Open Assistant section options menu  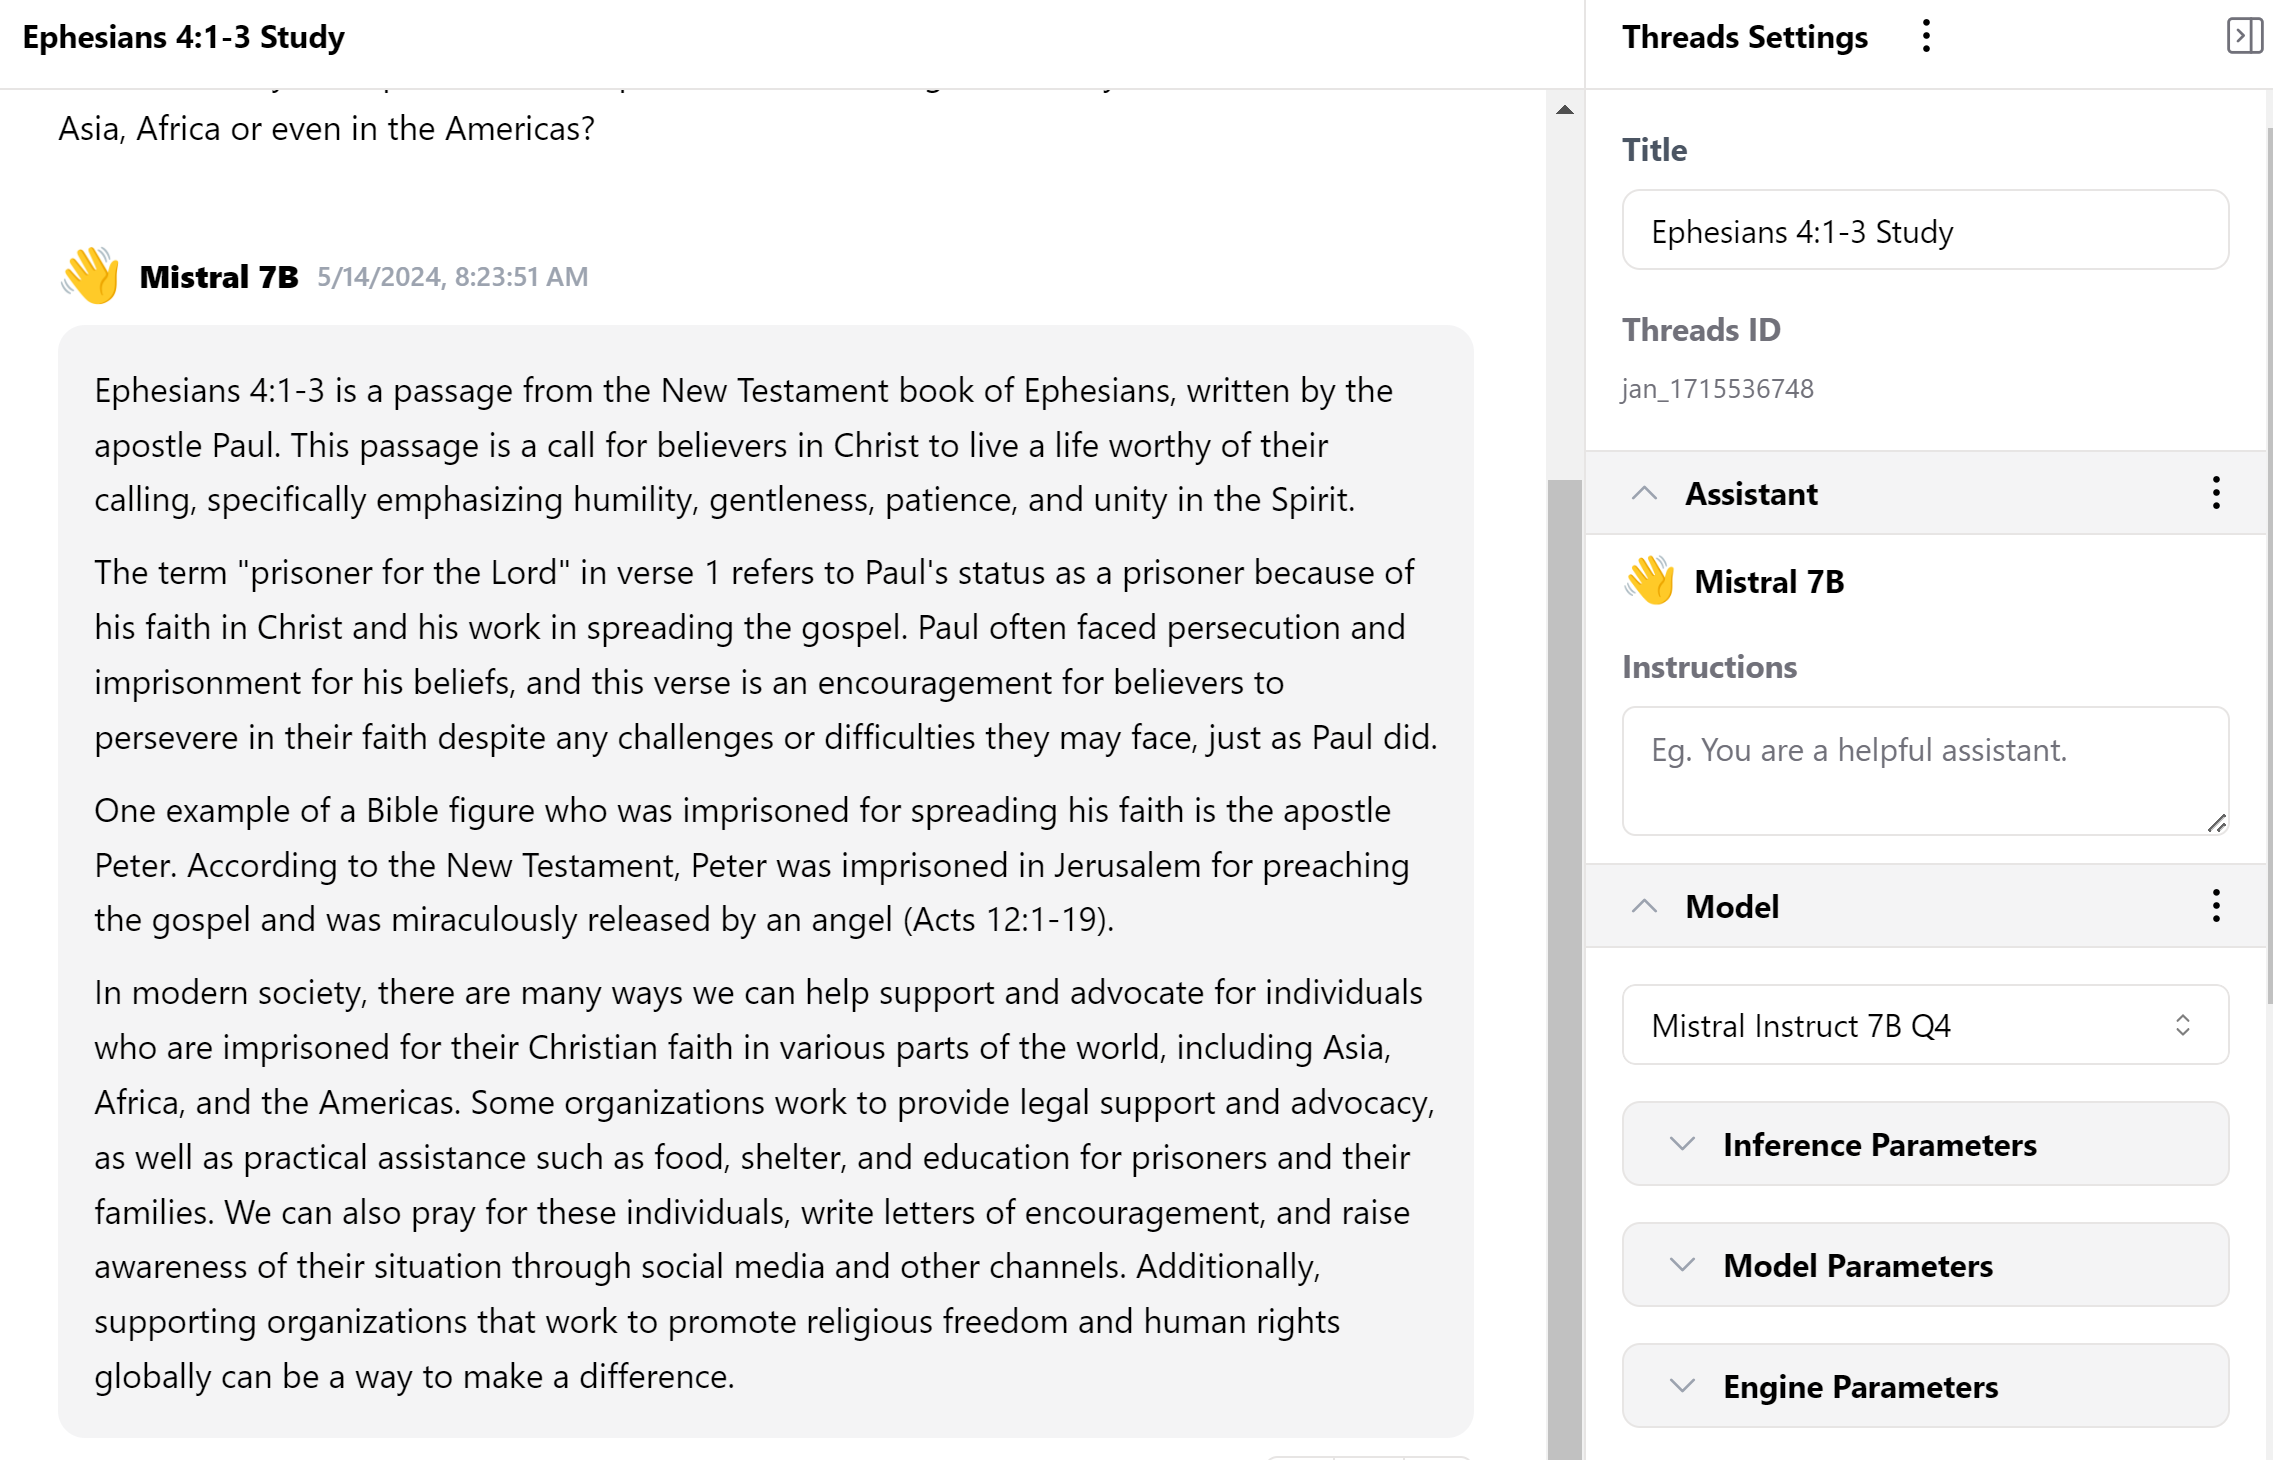(2216, 493)
